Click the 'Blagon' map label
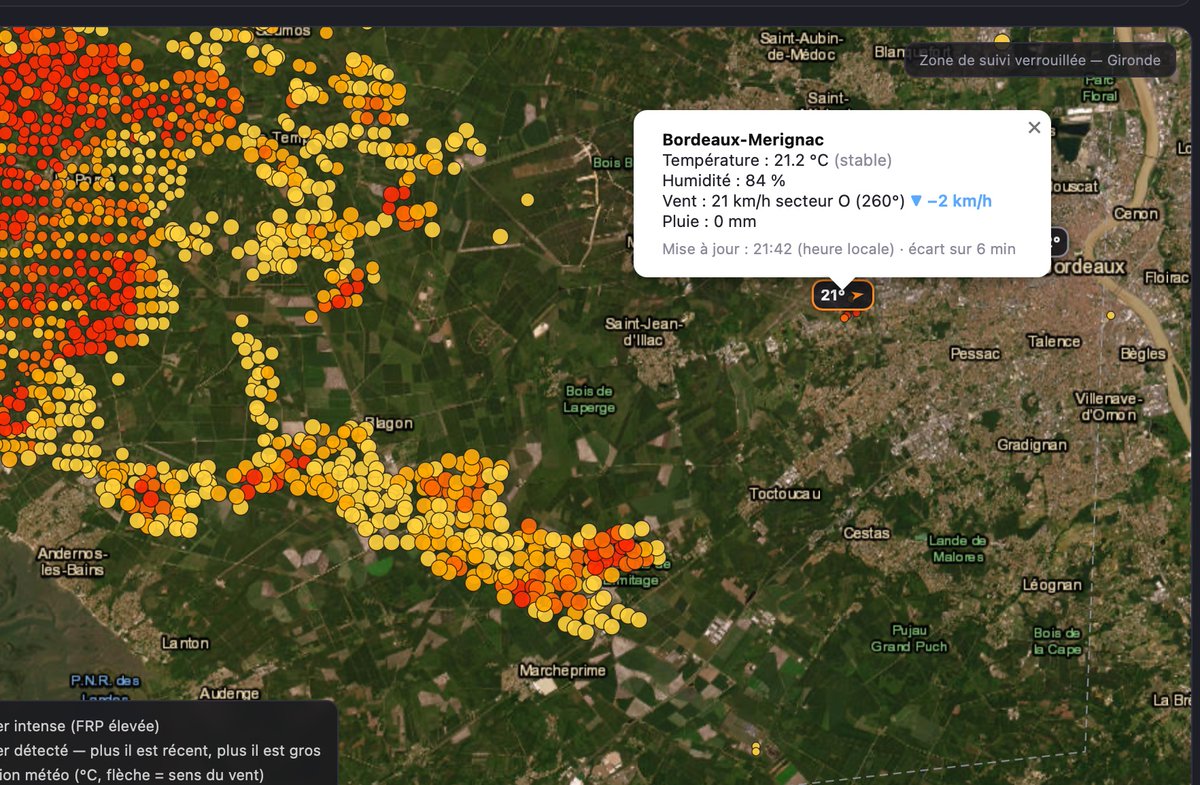The height and width of the screenshot is (785, 1200). click(x=389, y=423)
